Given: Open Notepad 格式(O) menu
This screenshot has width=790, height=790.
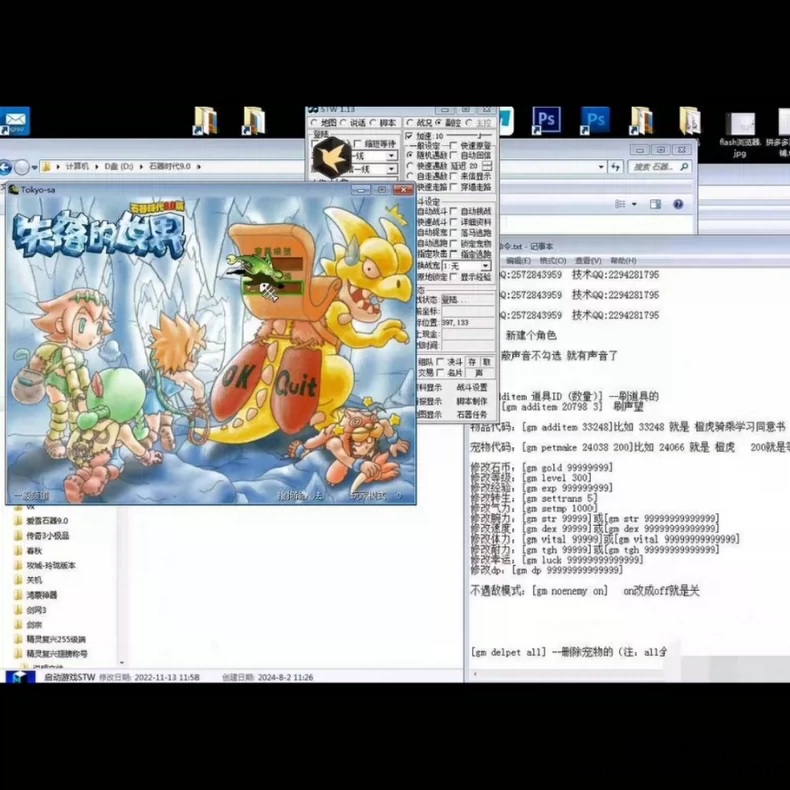Looking at the screenshot, I should pyautogui.click(x=553, y=260).
